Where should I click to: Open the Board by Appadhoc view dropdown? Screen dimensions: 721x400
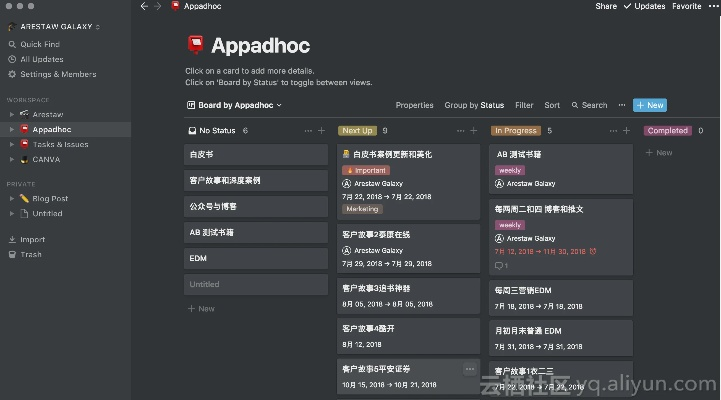click(235, 105)
